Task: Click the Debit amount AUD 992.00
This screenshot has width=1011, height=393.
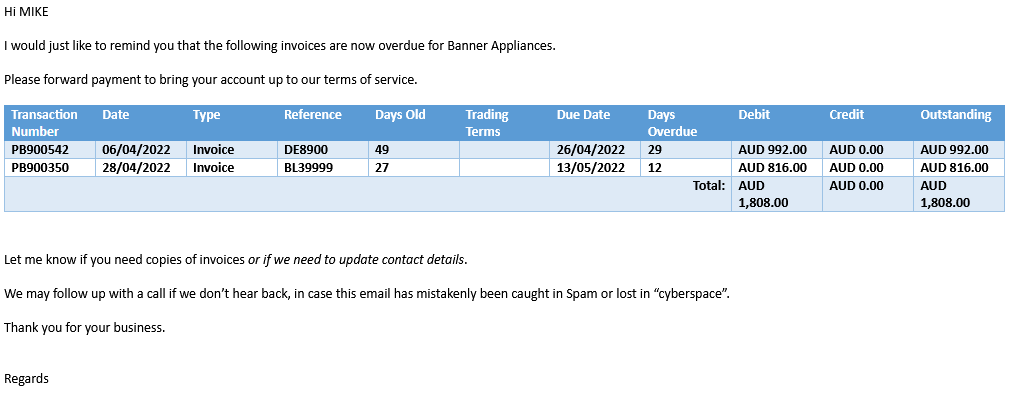Action: point(772,150)
